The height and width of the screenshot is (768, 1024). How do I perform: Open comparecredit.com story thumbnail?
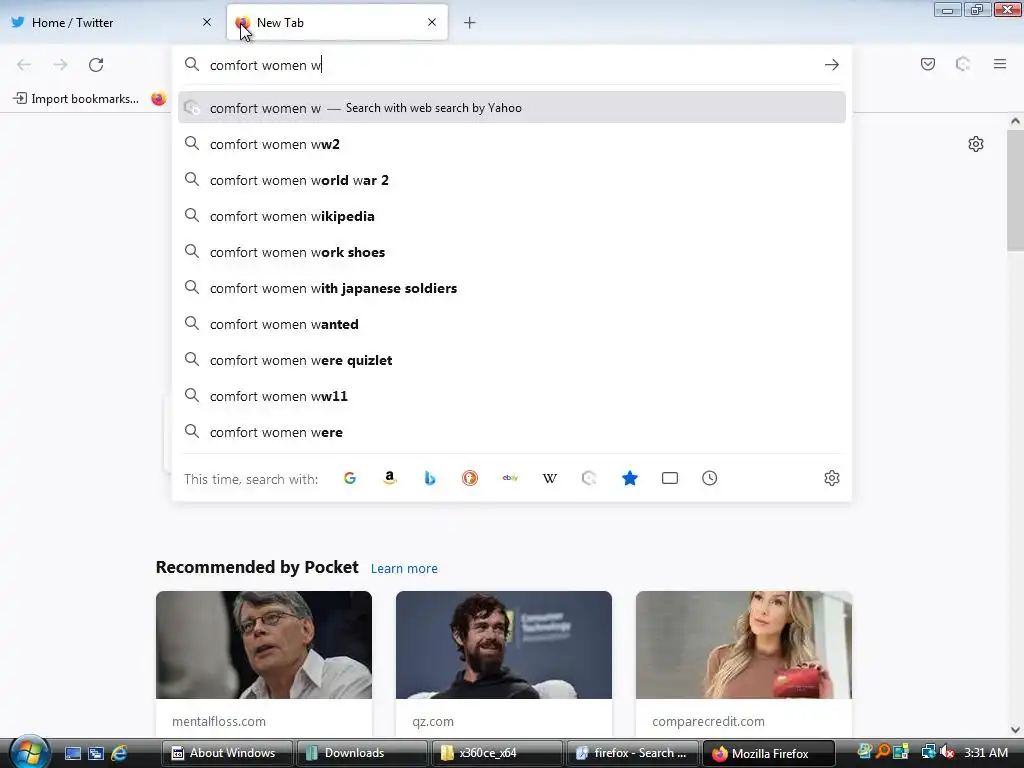coord(744,645)
